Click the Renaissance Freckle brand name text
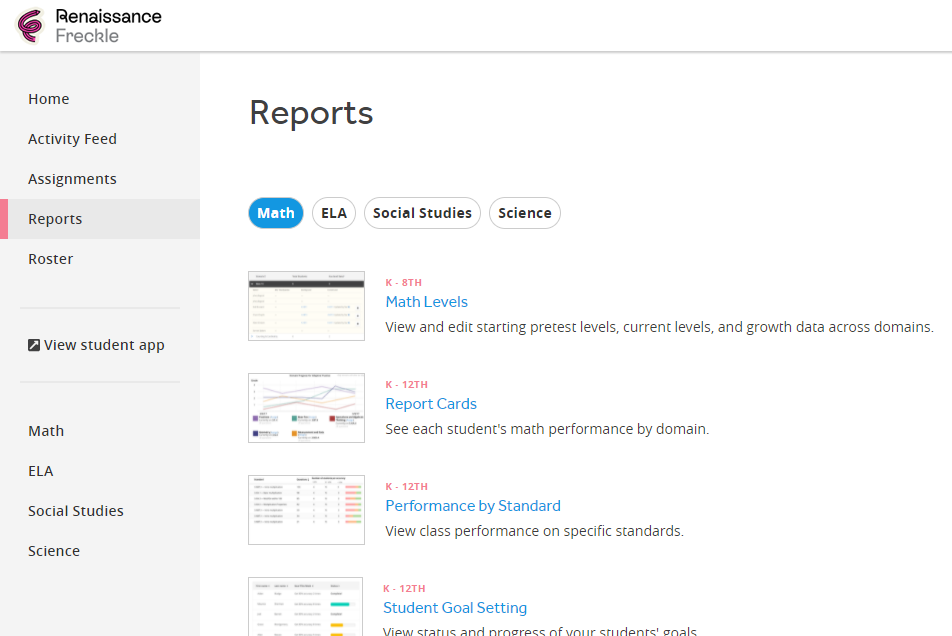The width and height of the screenshot is (952, 636). click(x=108, y=26)
